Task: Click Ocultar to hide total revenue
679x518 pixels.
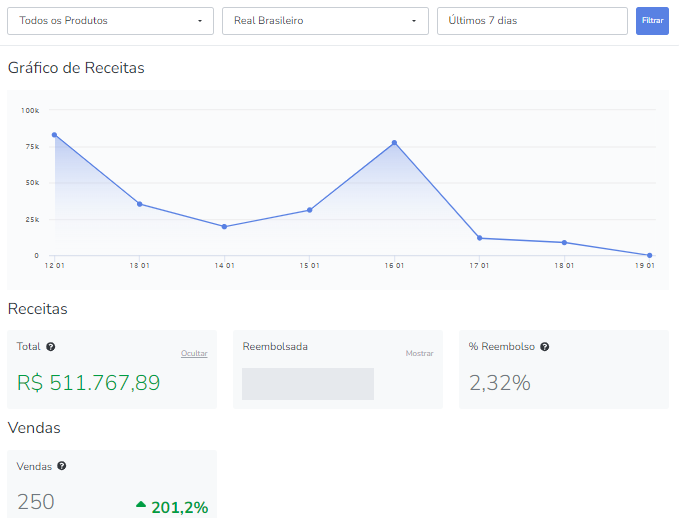Action: coord(194,353)
